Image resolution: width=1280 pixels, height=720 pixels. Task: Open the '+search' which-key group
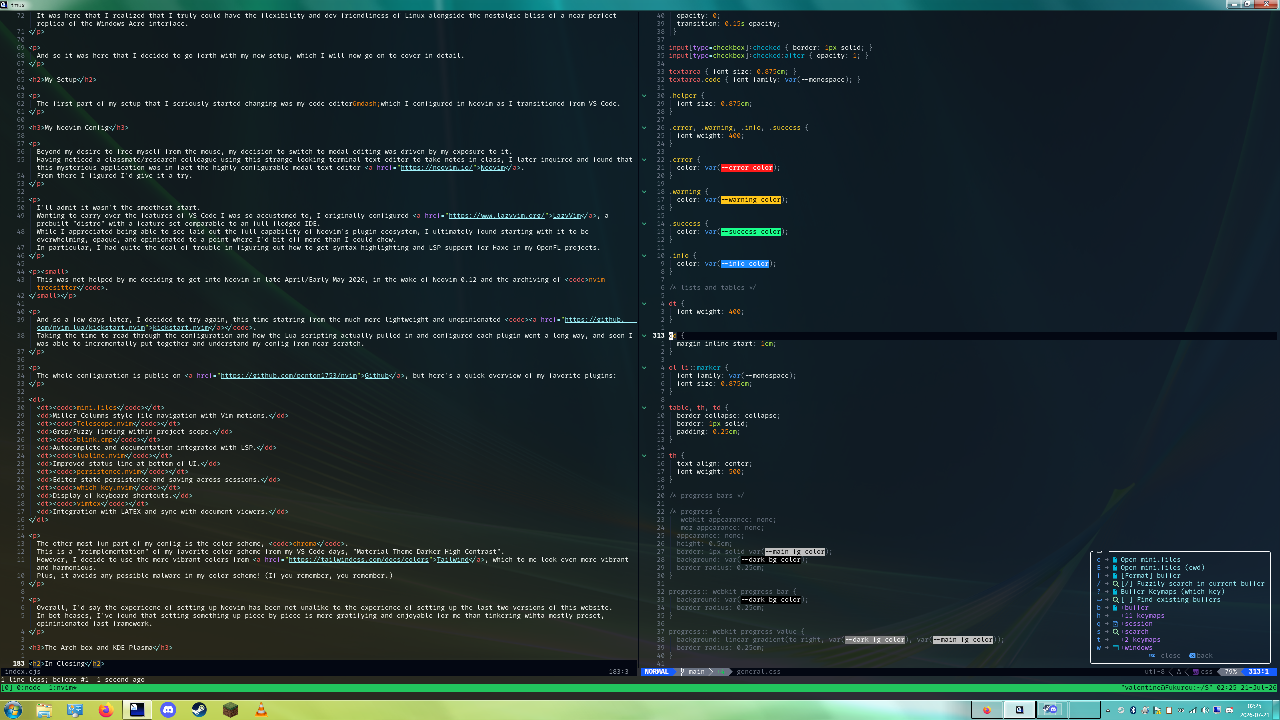coord(1135,632)
